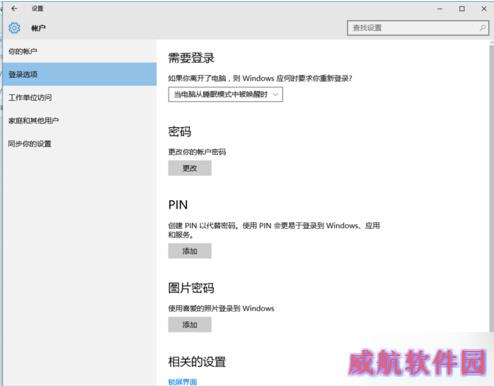Click 添加 button under PIN
The width and height of the screenshot is (494, 386).
[190, 251]
